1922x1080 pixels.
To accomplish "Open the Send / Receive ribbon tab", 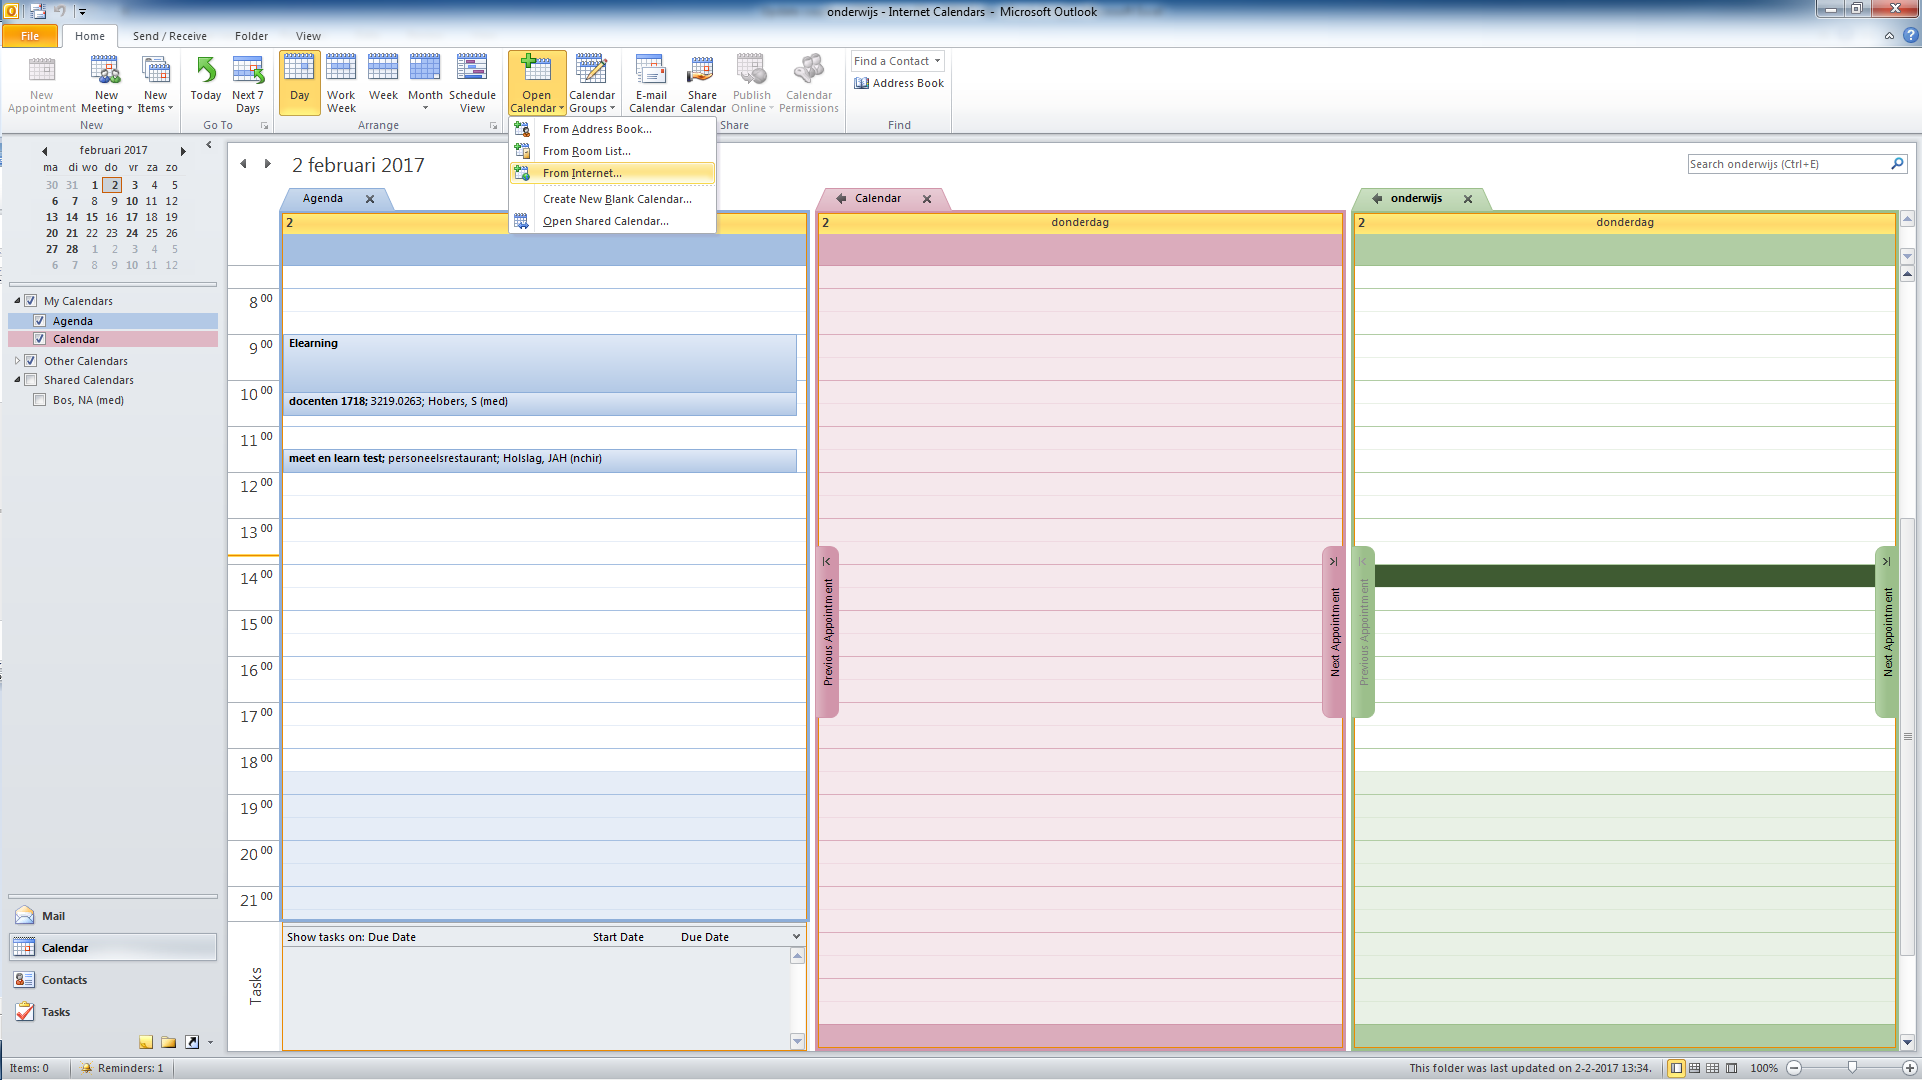I will click(x=169, y=36).
